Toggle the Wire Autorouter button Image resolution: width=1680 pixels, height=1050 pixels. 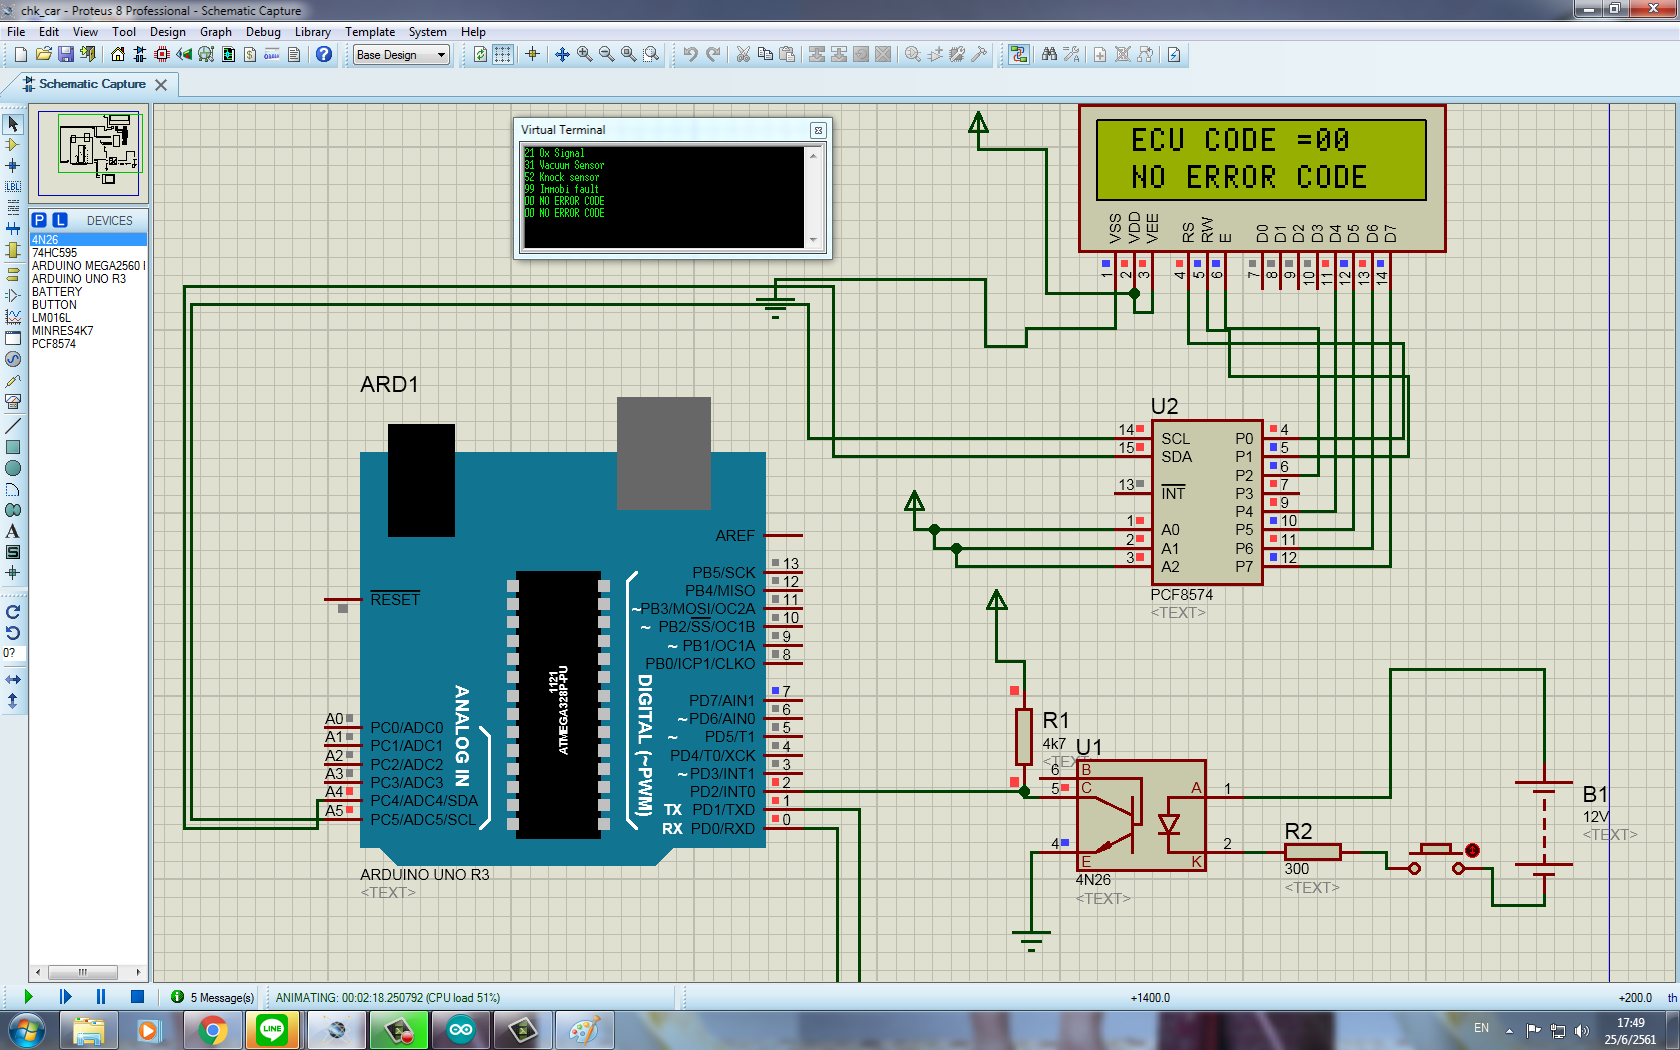coord(1018,55)
